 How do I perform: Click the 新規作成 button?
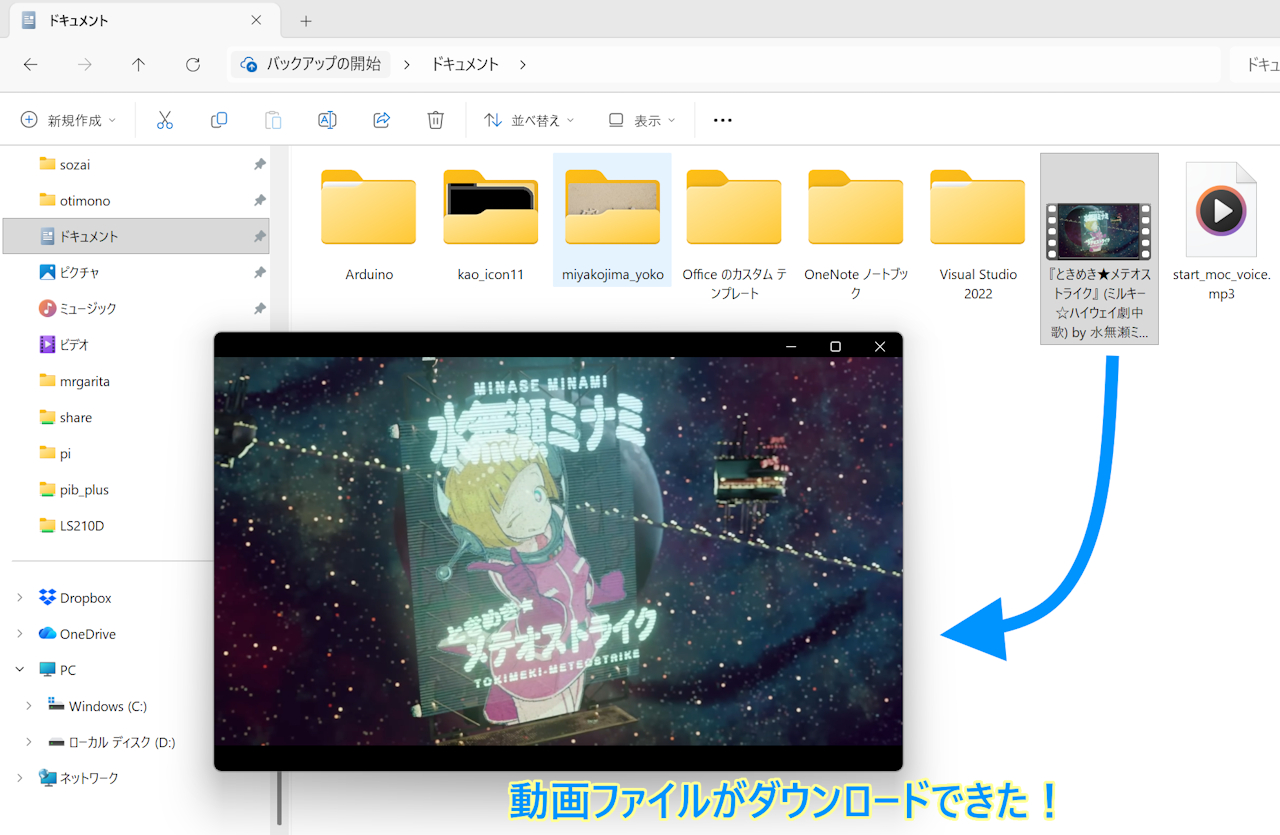[x=68, y=120]
